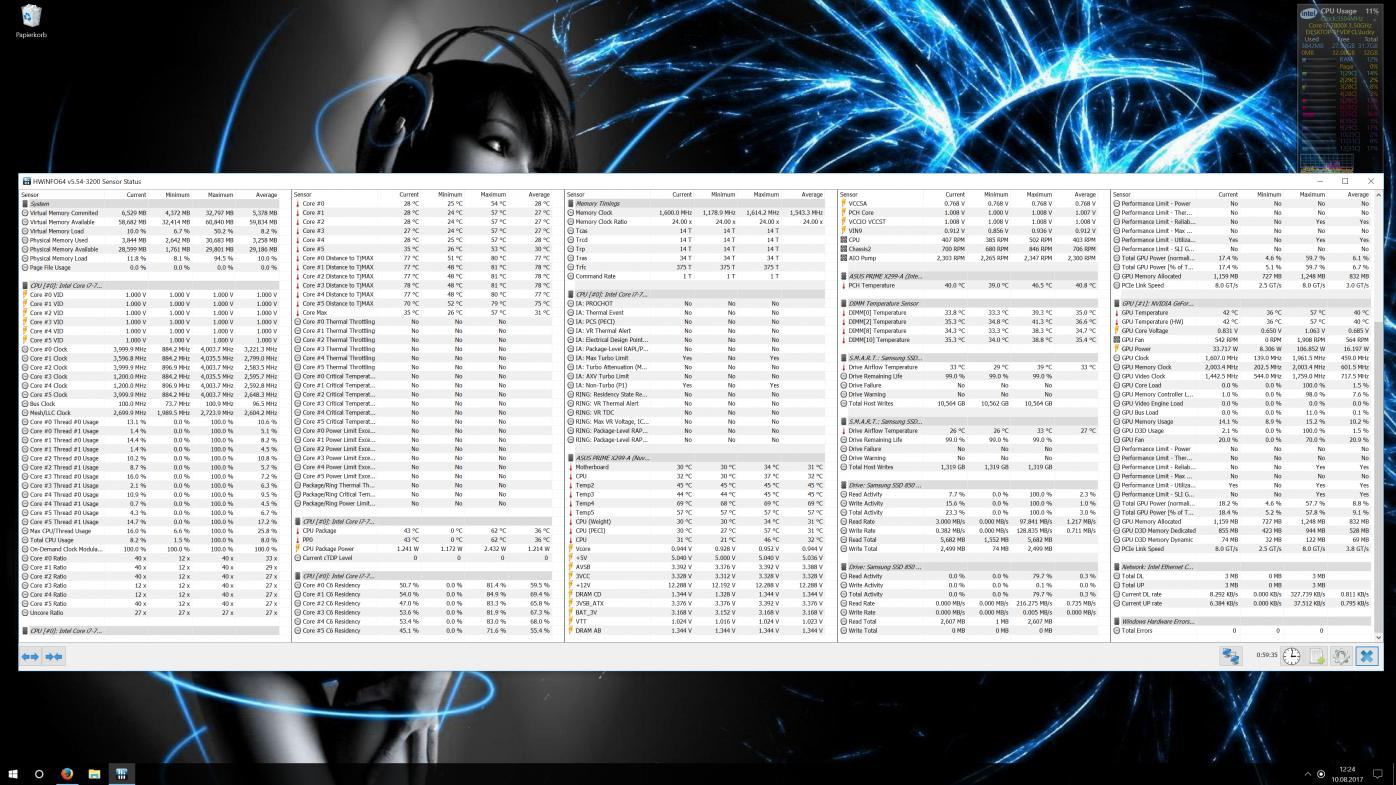Select the CPU Package Power row
This screenshot has width=1396, height=785.
click(422, 549)
